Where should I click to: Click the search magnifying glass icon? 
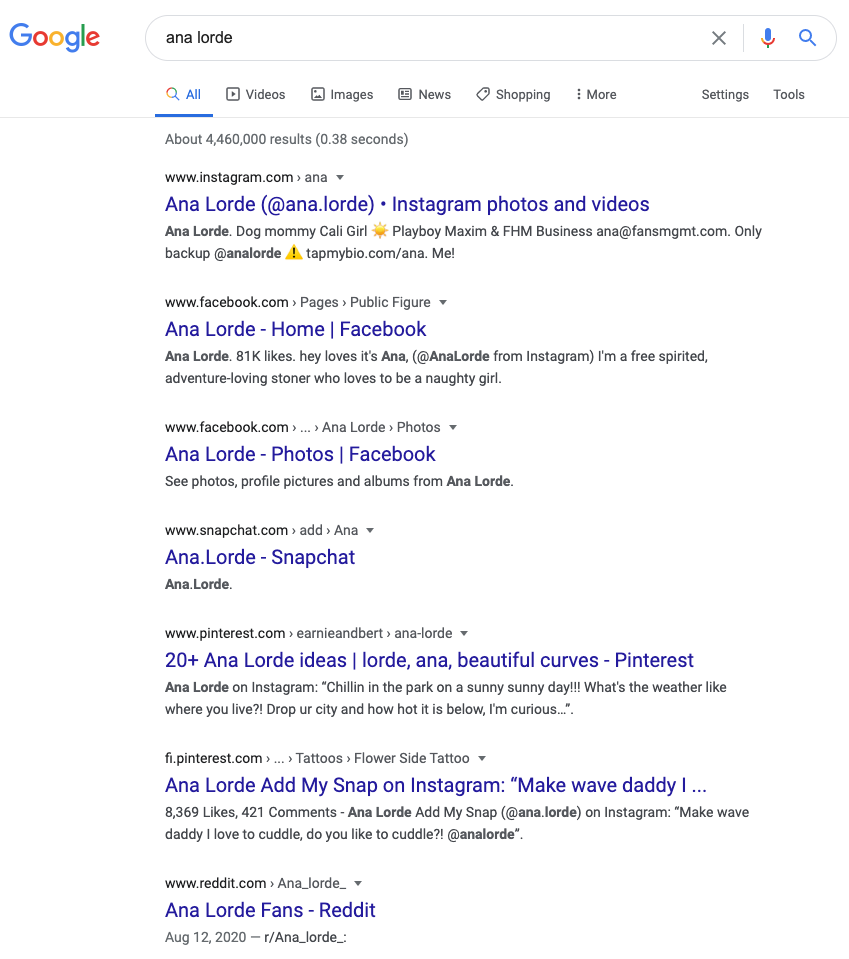[807, 37]
